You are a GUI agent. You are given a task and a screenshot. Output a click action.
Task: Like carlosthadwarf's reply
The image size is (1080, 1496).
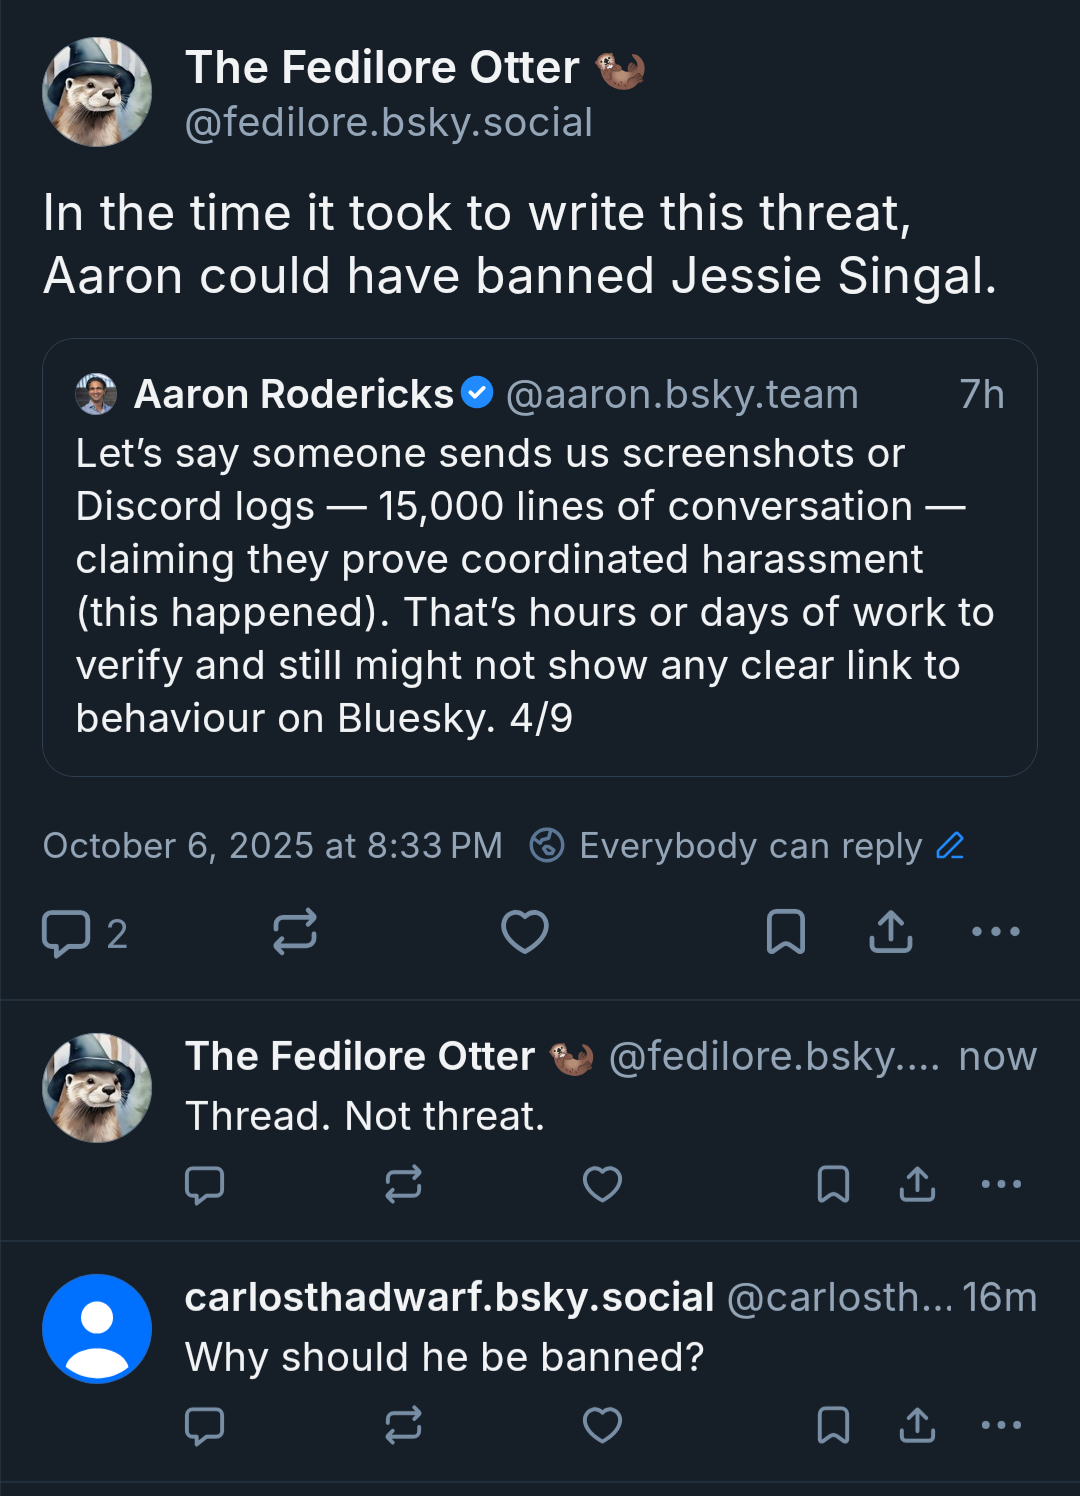click(602, 1425)
